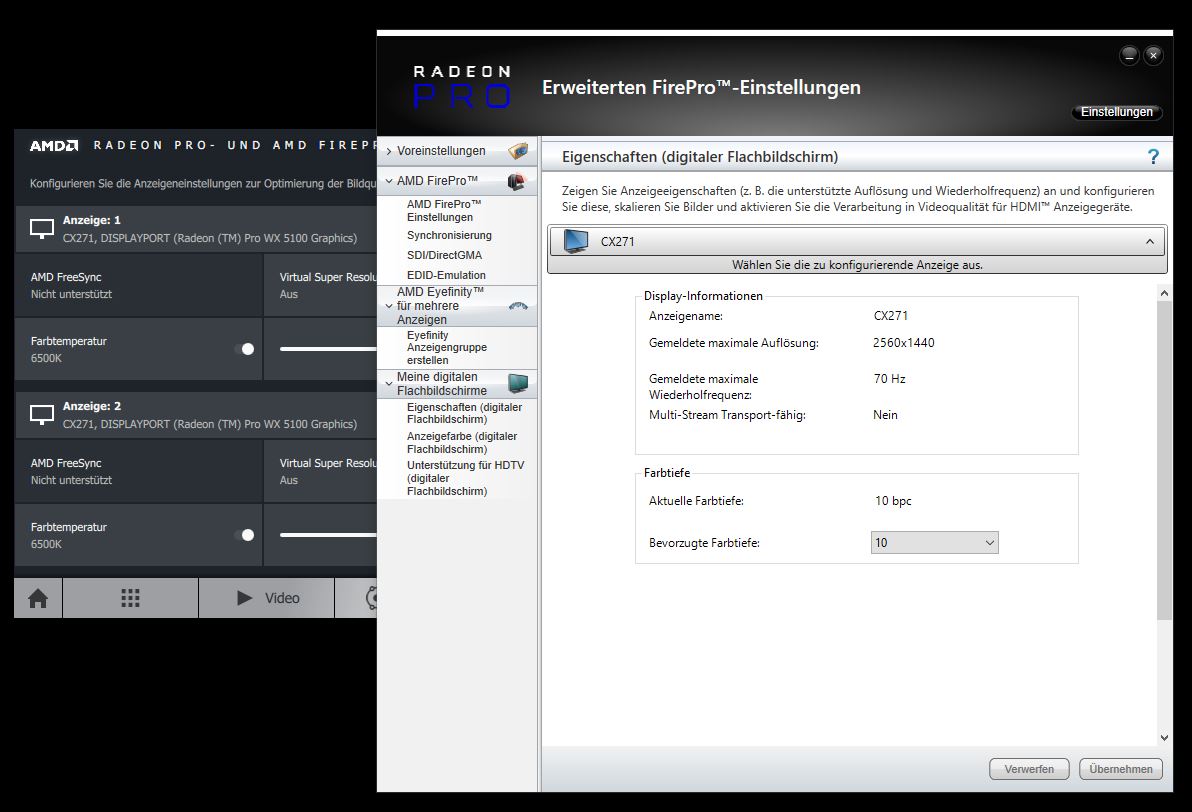Image resolution: width=1192 pixels, height=812 pixels.
Task: Expand the Voreinstellungen section
Action: tap(389, 151)
